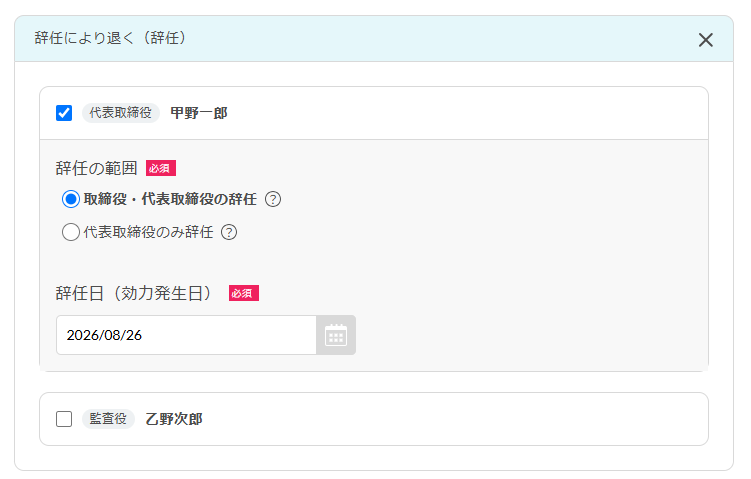
Task: Check the 監査役 乙野次郎 checkbox
Action: [x=64, y=419]
